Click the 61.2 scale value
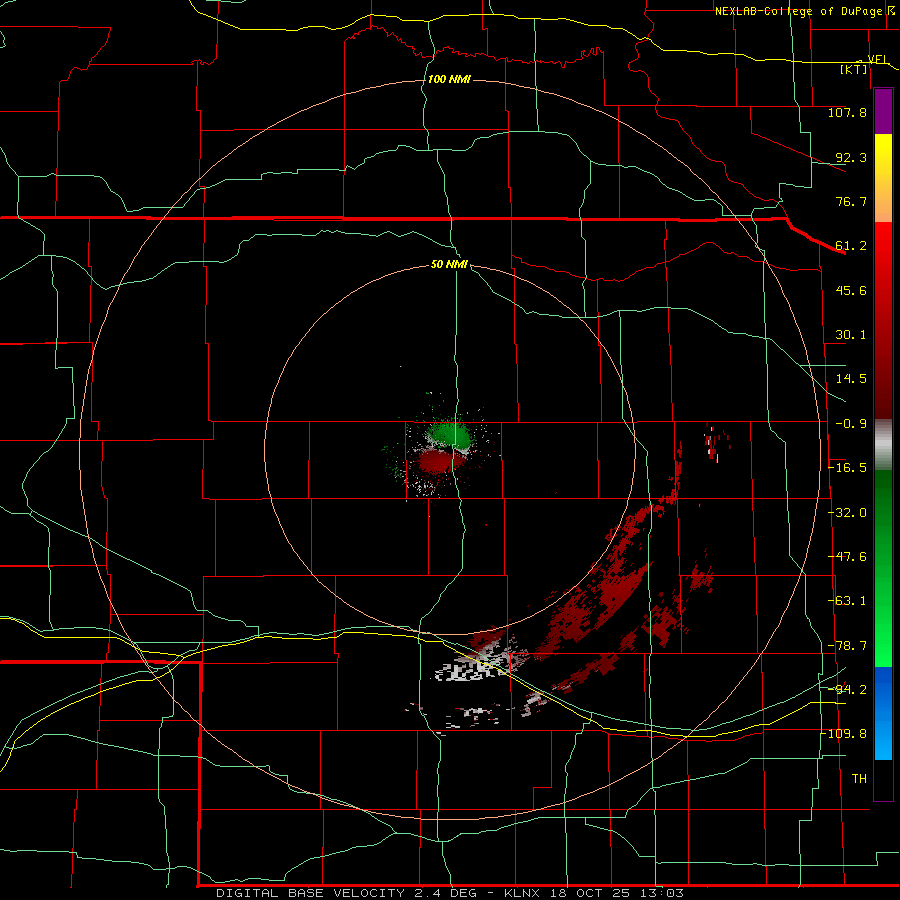Screen dimensions: 900x900 [851, 246]
